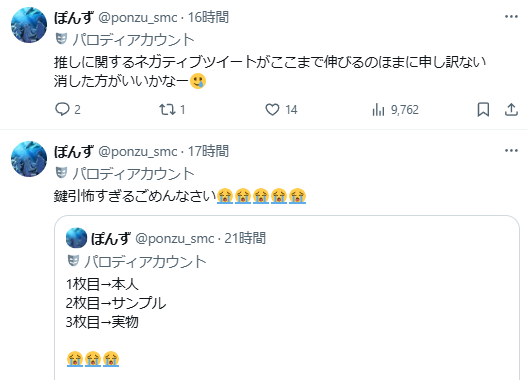Share the first tweet
Screen dimensions: 527x380
coord(511,110)
